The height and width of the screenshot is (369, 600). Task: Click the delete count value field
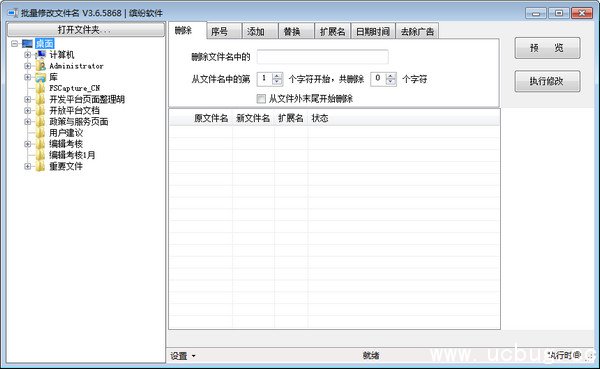point(378,79)
